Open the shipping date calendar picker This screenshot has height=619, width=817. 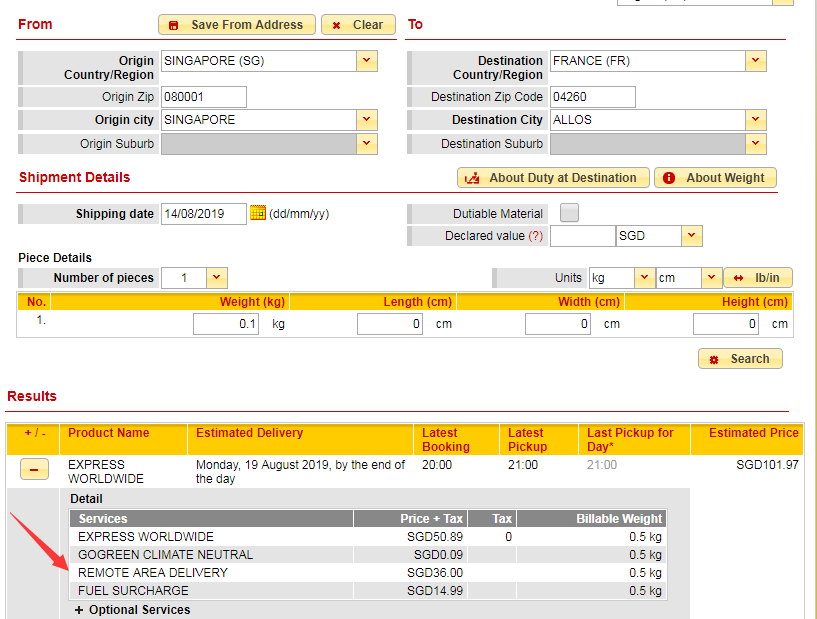click(x=257, y=213)
